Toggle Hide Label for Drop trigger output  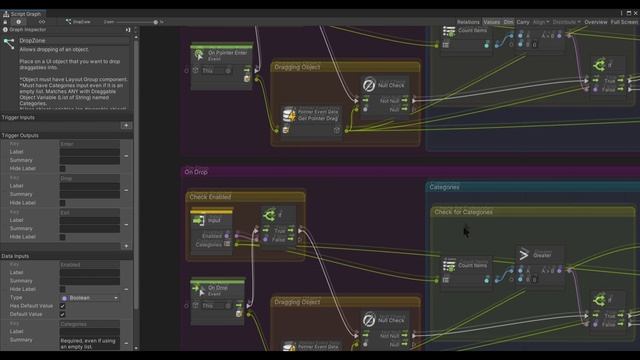point(62,203)
